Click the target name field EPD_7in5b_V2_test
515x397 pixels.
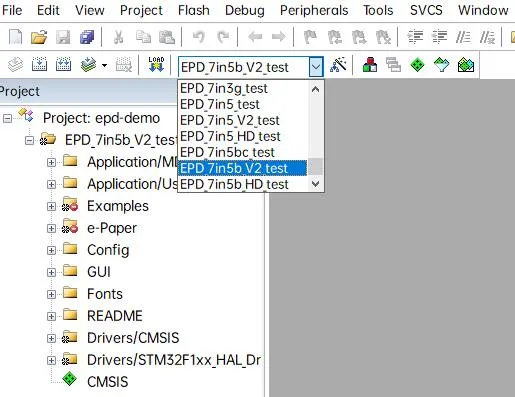(244, 67)
